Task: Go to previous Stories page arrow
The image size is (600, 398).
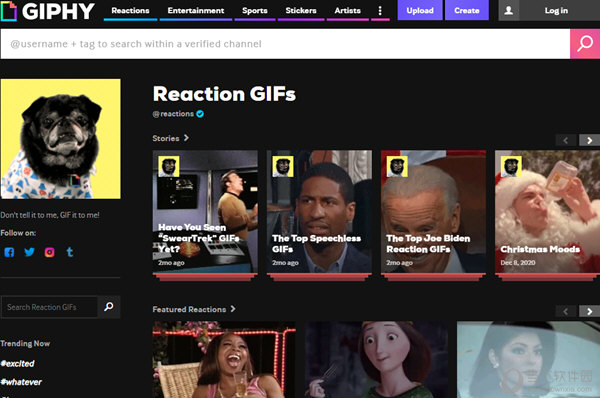Action: [x=566, y=140]
